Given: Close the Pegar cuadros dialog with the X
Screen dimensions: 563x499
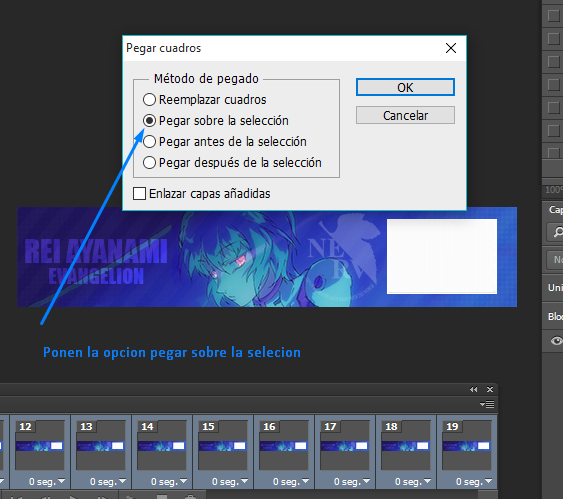Looking at the screenshot, I should click(451, 48).
